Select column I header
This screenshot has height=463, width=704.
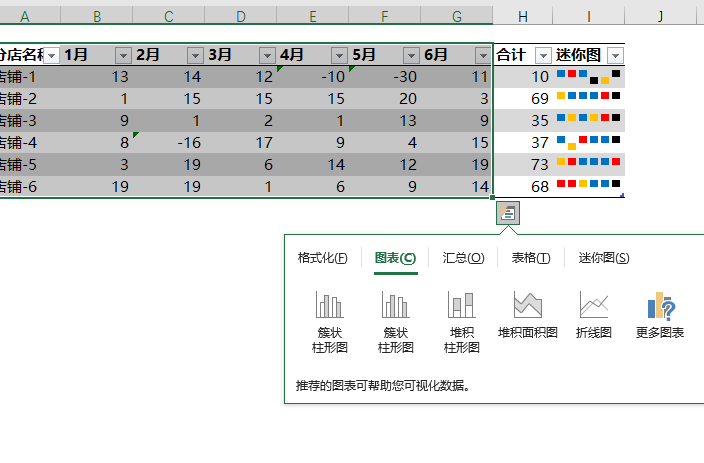[589, 16]
